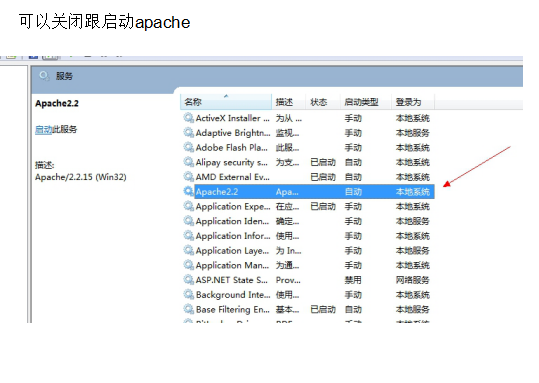
Task: Click the gear icon beside Base Filtering Engine
Action: [x=188, y=309]
